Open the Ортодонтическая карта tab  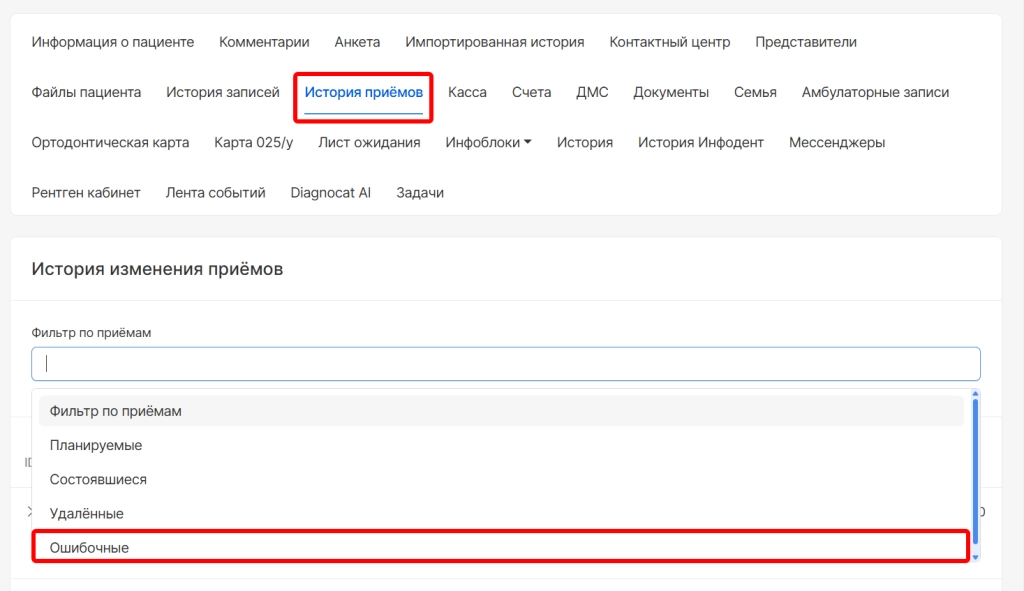click(x=110, y=142)
